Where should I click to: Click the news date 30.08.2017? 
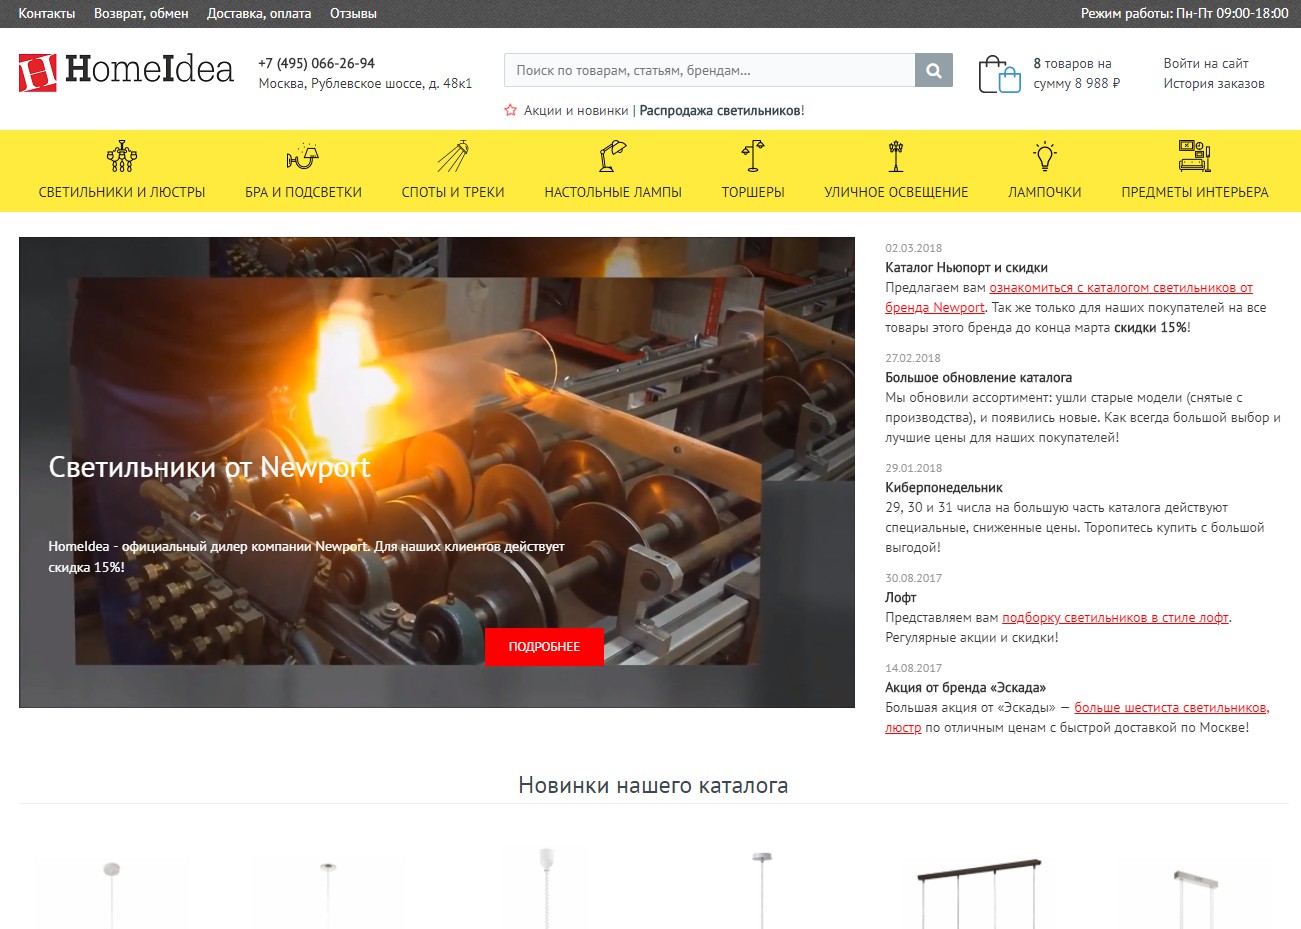pyautogui.click(x=914, y=578)
